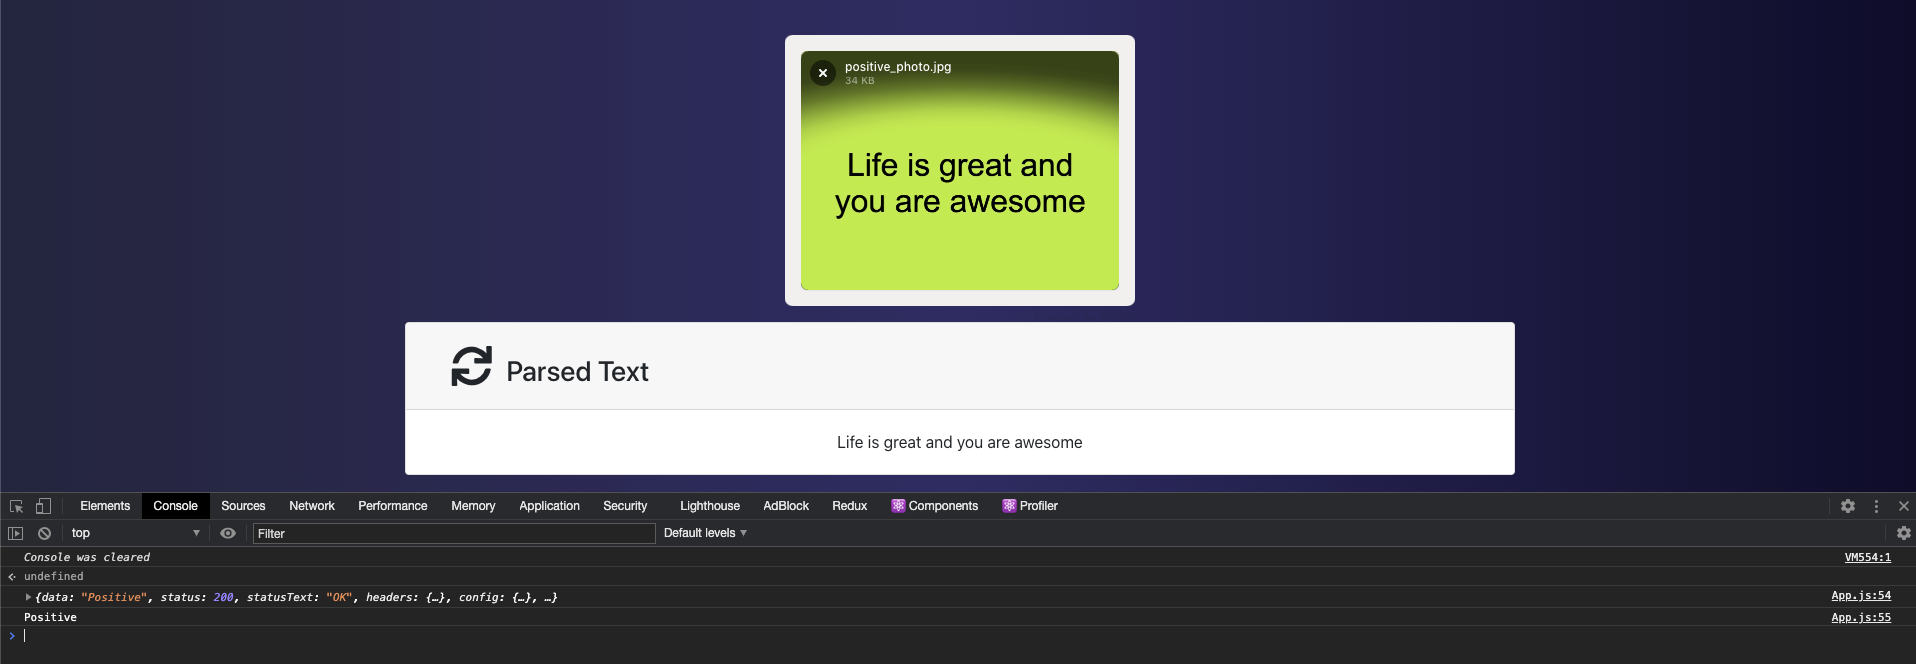Show the console sidebar icon

tap(15, 533)
